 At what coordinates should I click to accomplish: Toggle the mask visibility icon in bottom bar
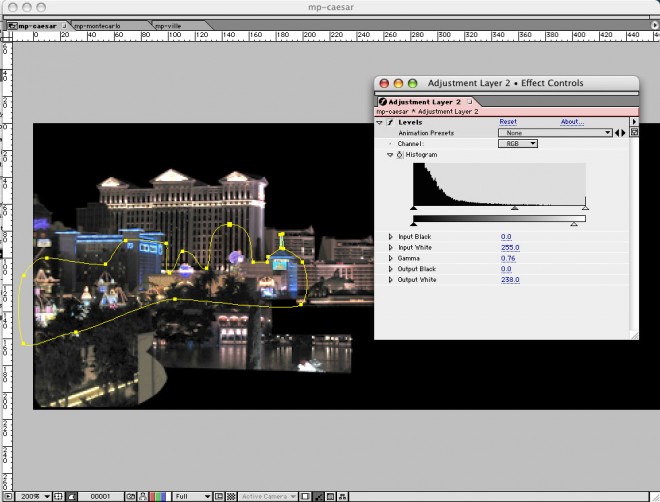click(70, 496)
